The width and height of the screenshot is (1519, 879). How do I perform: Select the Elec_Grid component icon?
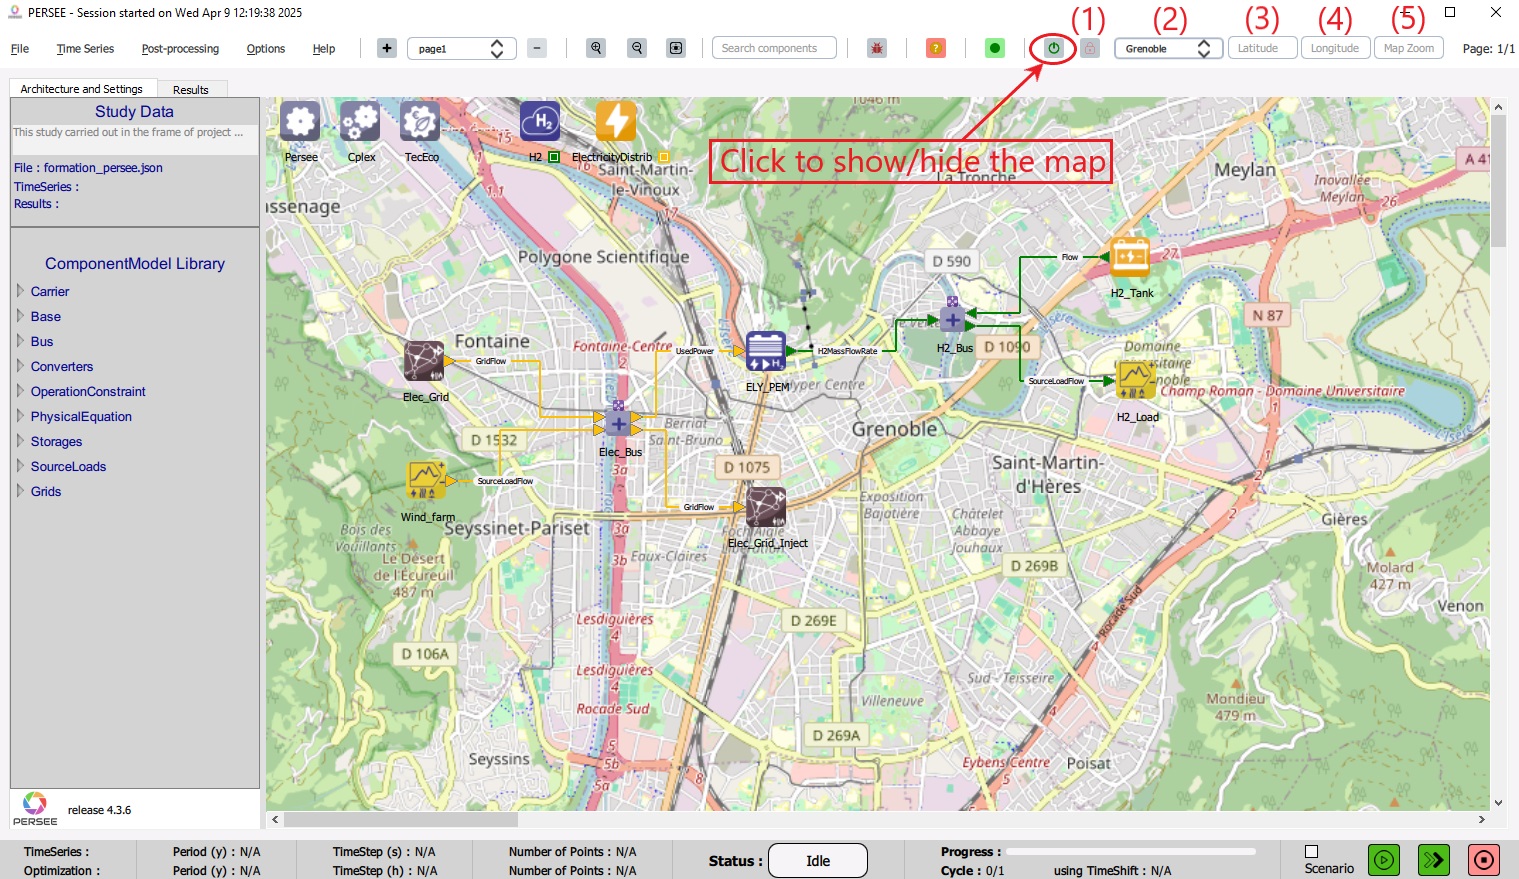[x=424, y=361]
